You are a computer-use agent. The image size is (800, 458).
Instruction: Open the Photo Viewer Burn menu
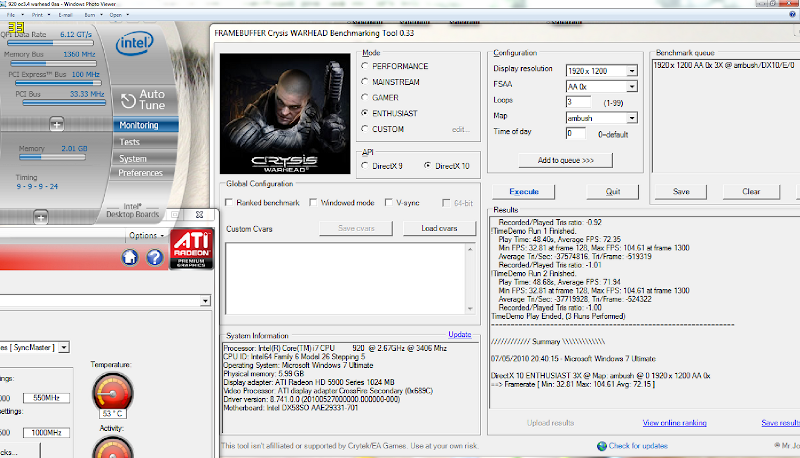point(93,15)
